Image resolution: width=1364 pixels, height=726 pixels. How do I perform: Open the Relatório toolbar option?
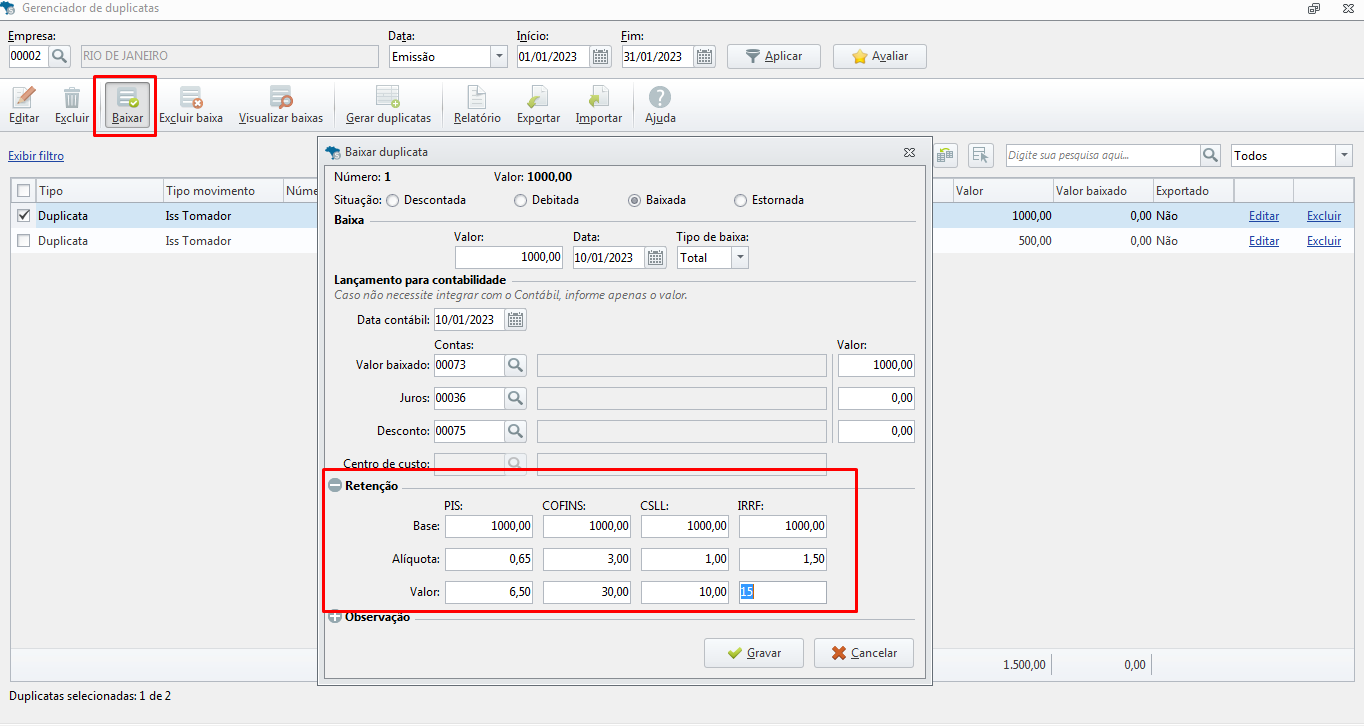pos(477,106)
